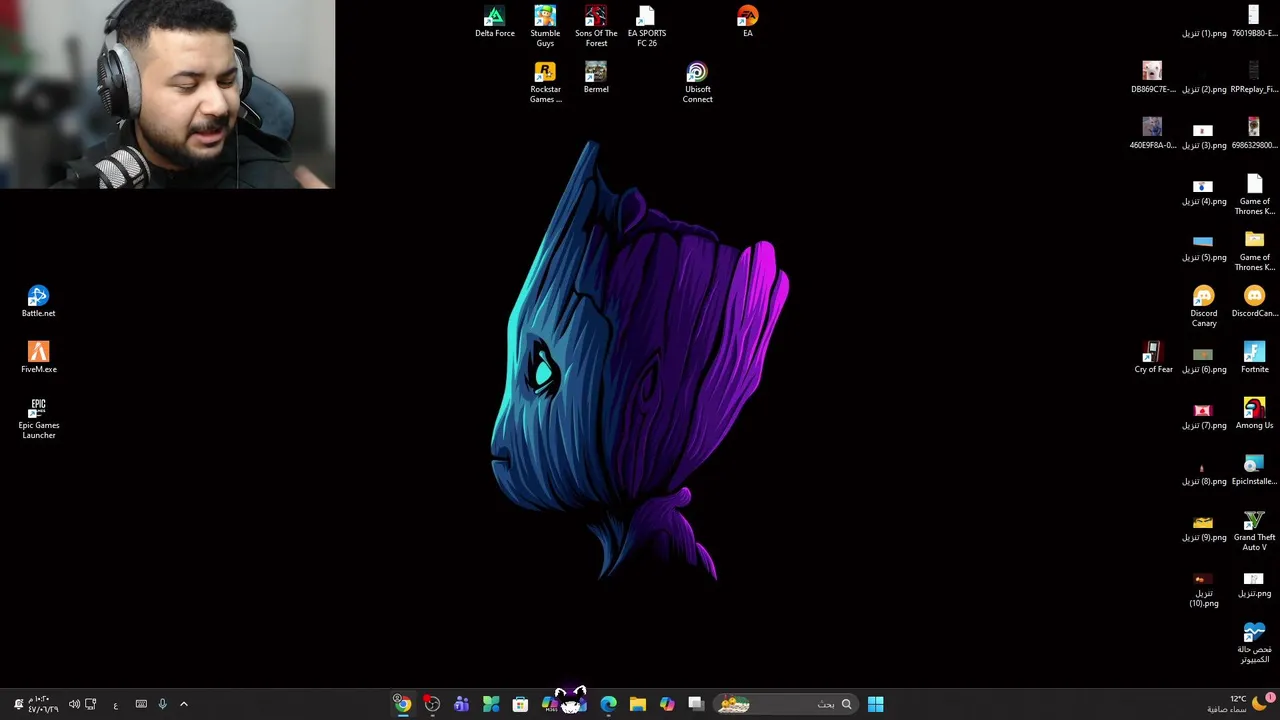Open the microphone tray icon

tap(162, 704)
